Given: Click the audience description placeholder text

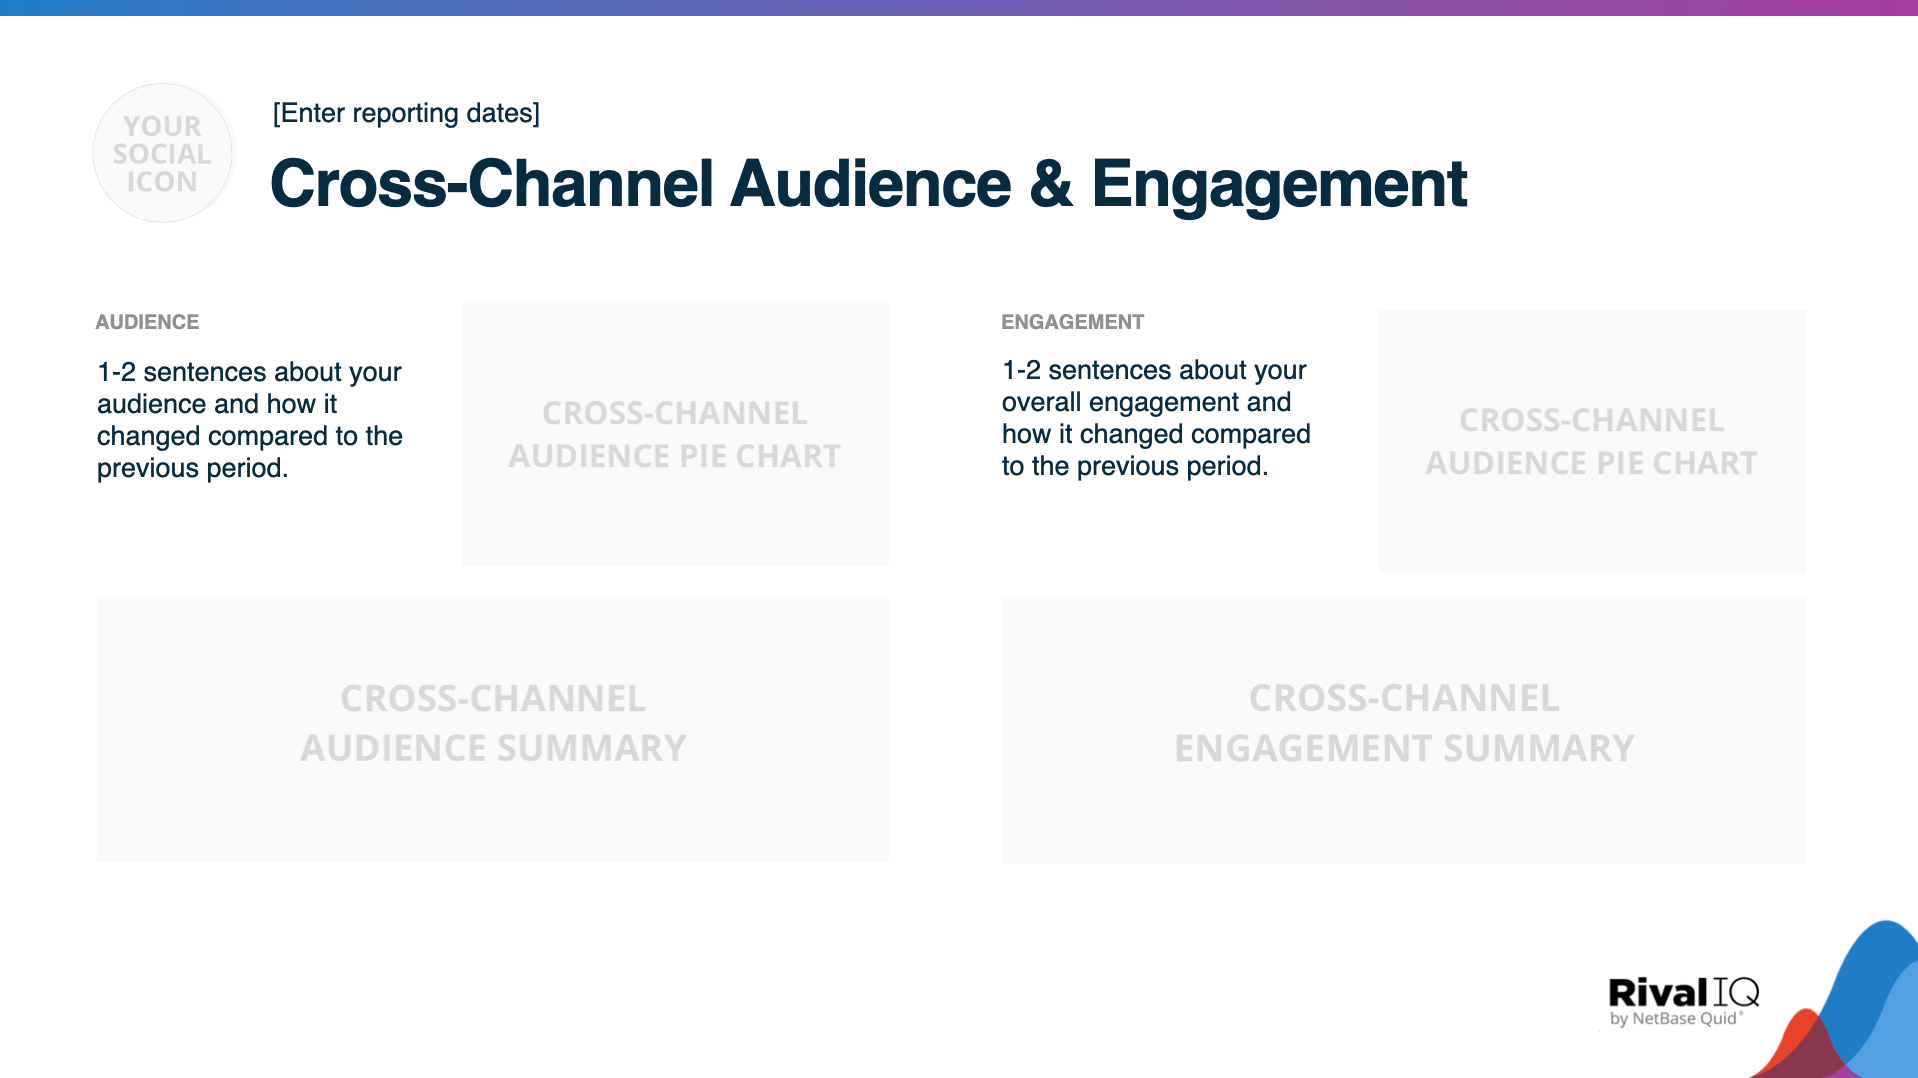Looking at the screenshot, I should pos(249,419).
